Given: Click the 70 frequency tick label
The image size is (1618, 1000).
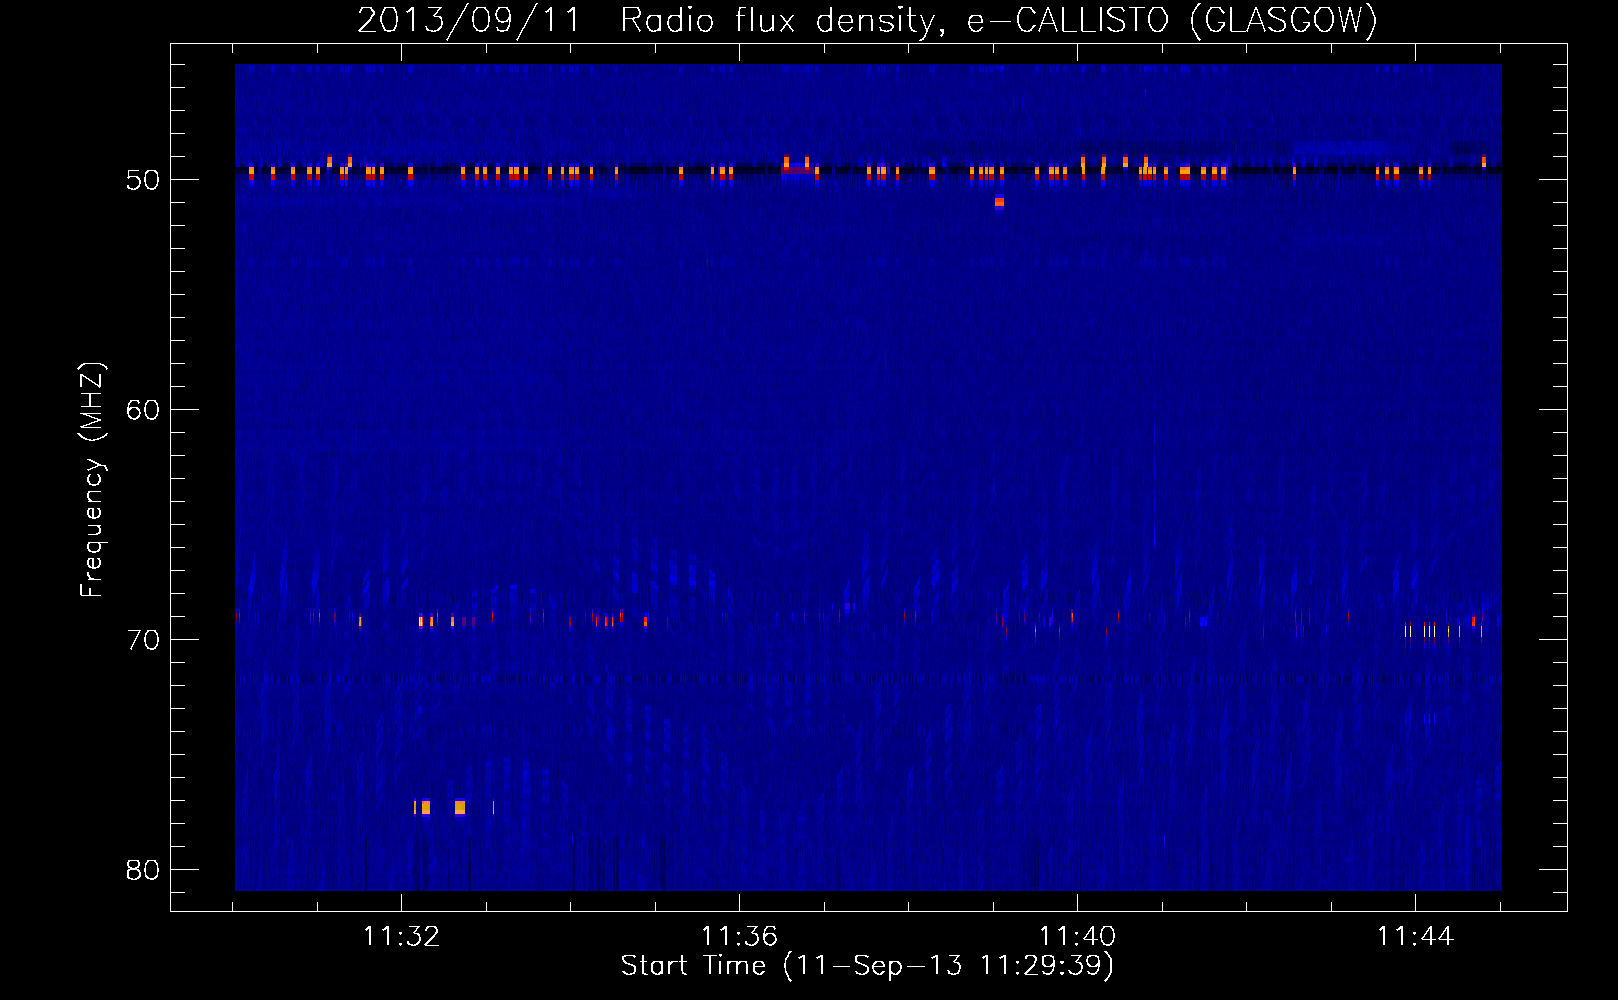Looking at the screenshot, I should 143,640.
